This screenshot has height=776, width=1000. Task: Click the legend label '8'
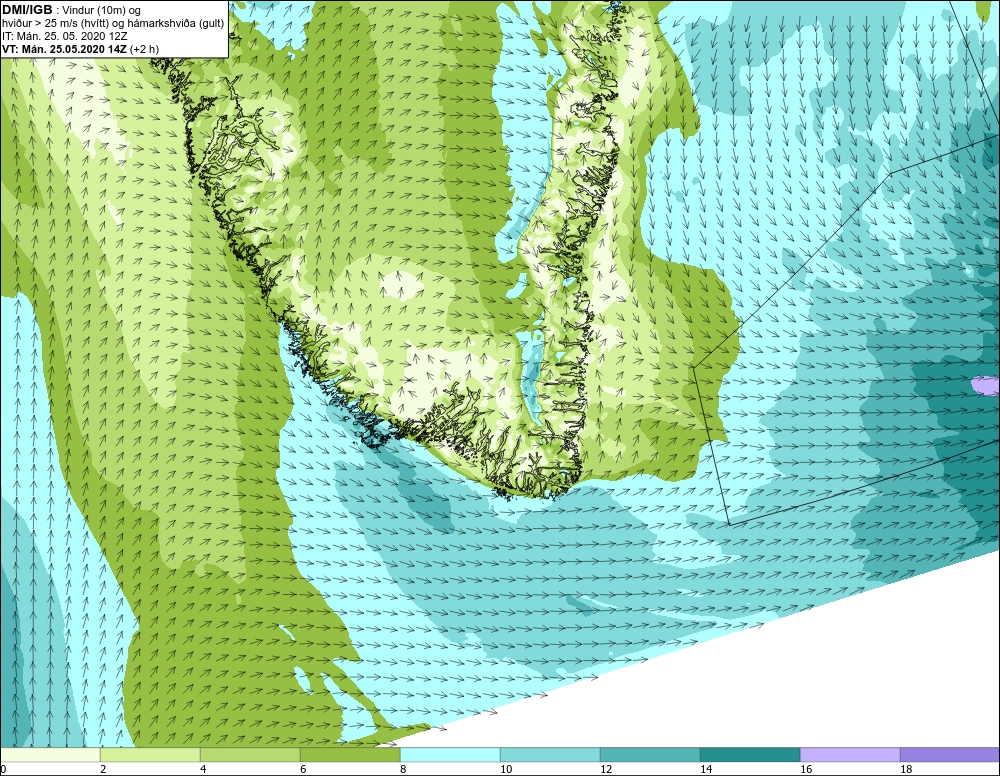[404, 769]
